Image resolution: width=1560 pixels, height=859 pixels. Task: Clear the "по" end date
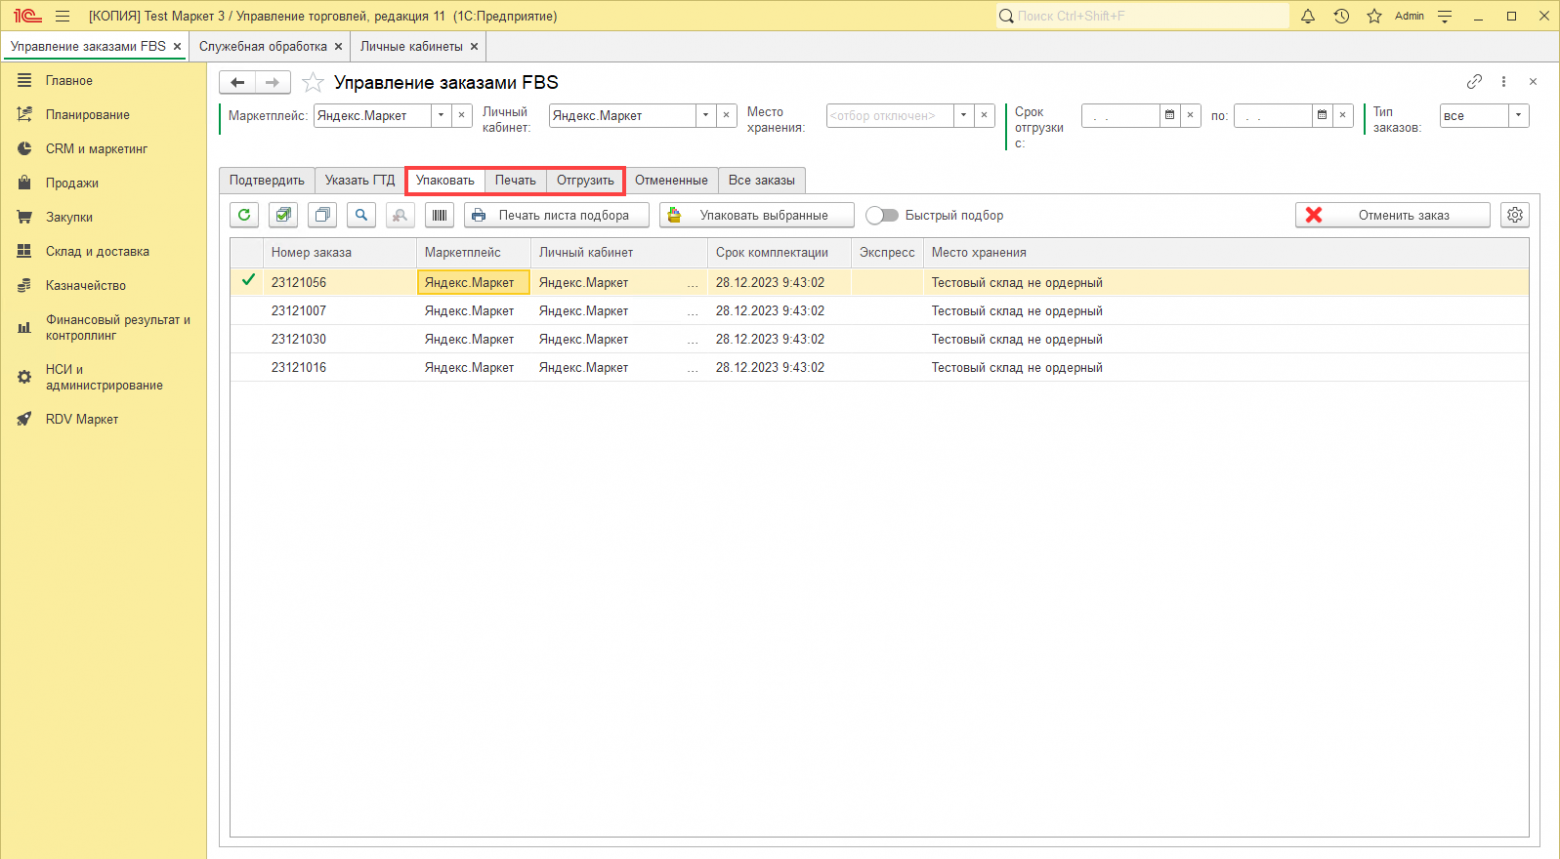(1343, 115)
